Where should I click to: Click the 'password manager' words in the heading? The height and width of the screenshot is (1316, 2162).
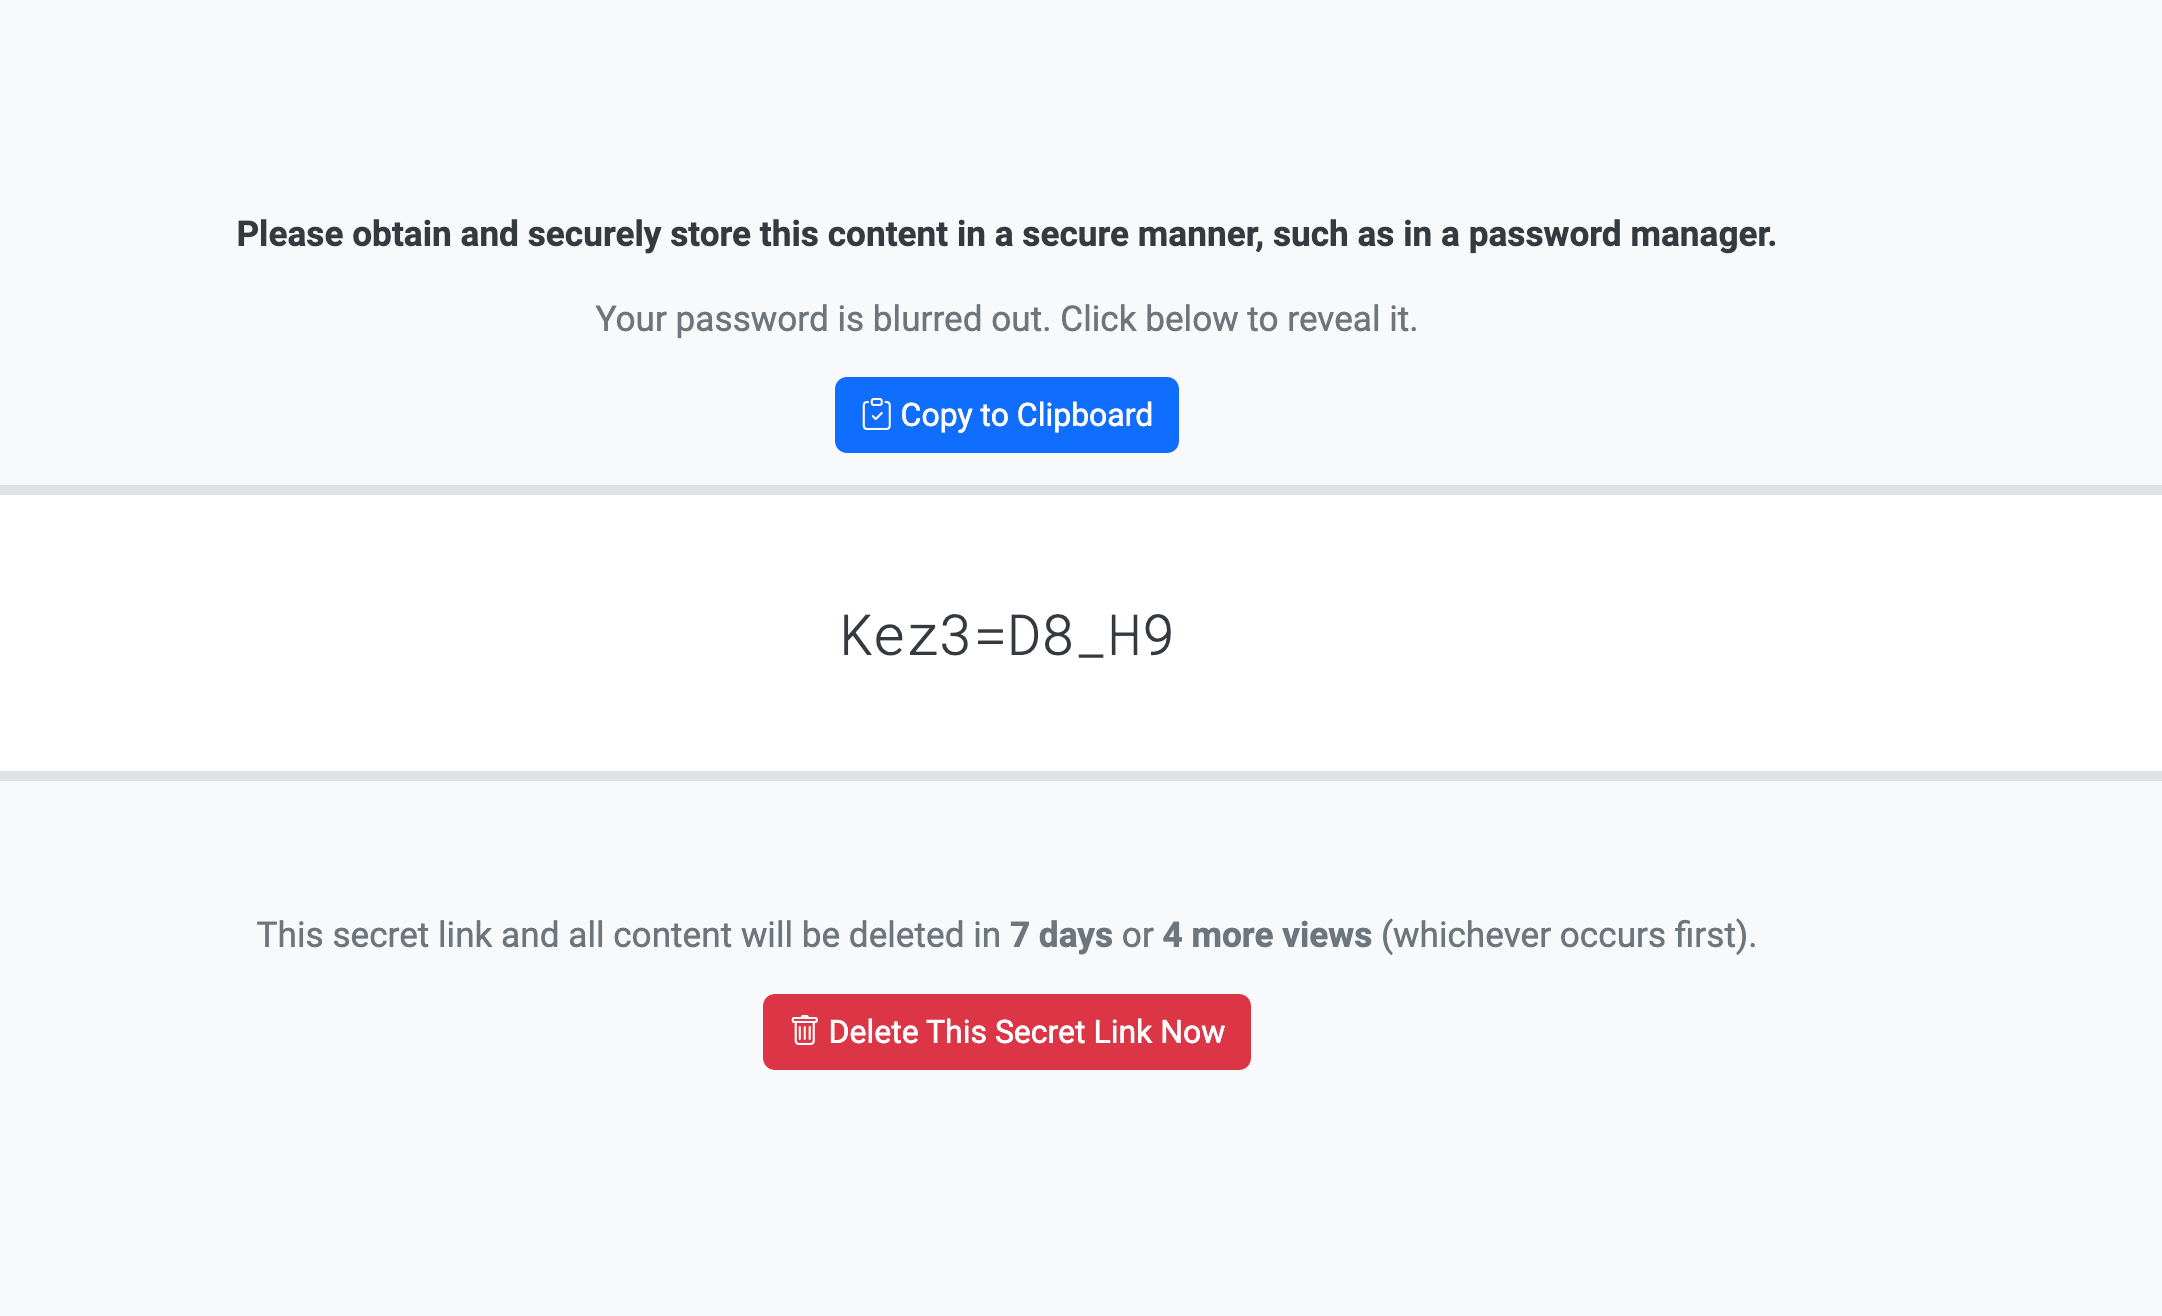pyautogui.click(x=1620, y=234)
